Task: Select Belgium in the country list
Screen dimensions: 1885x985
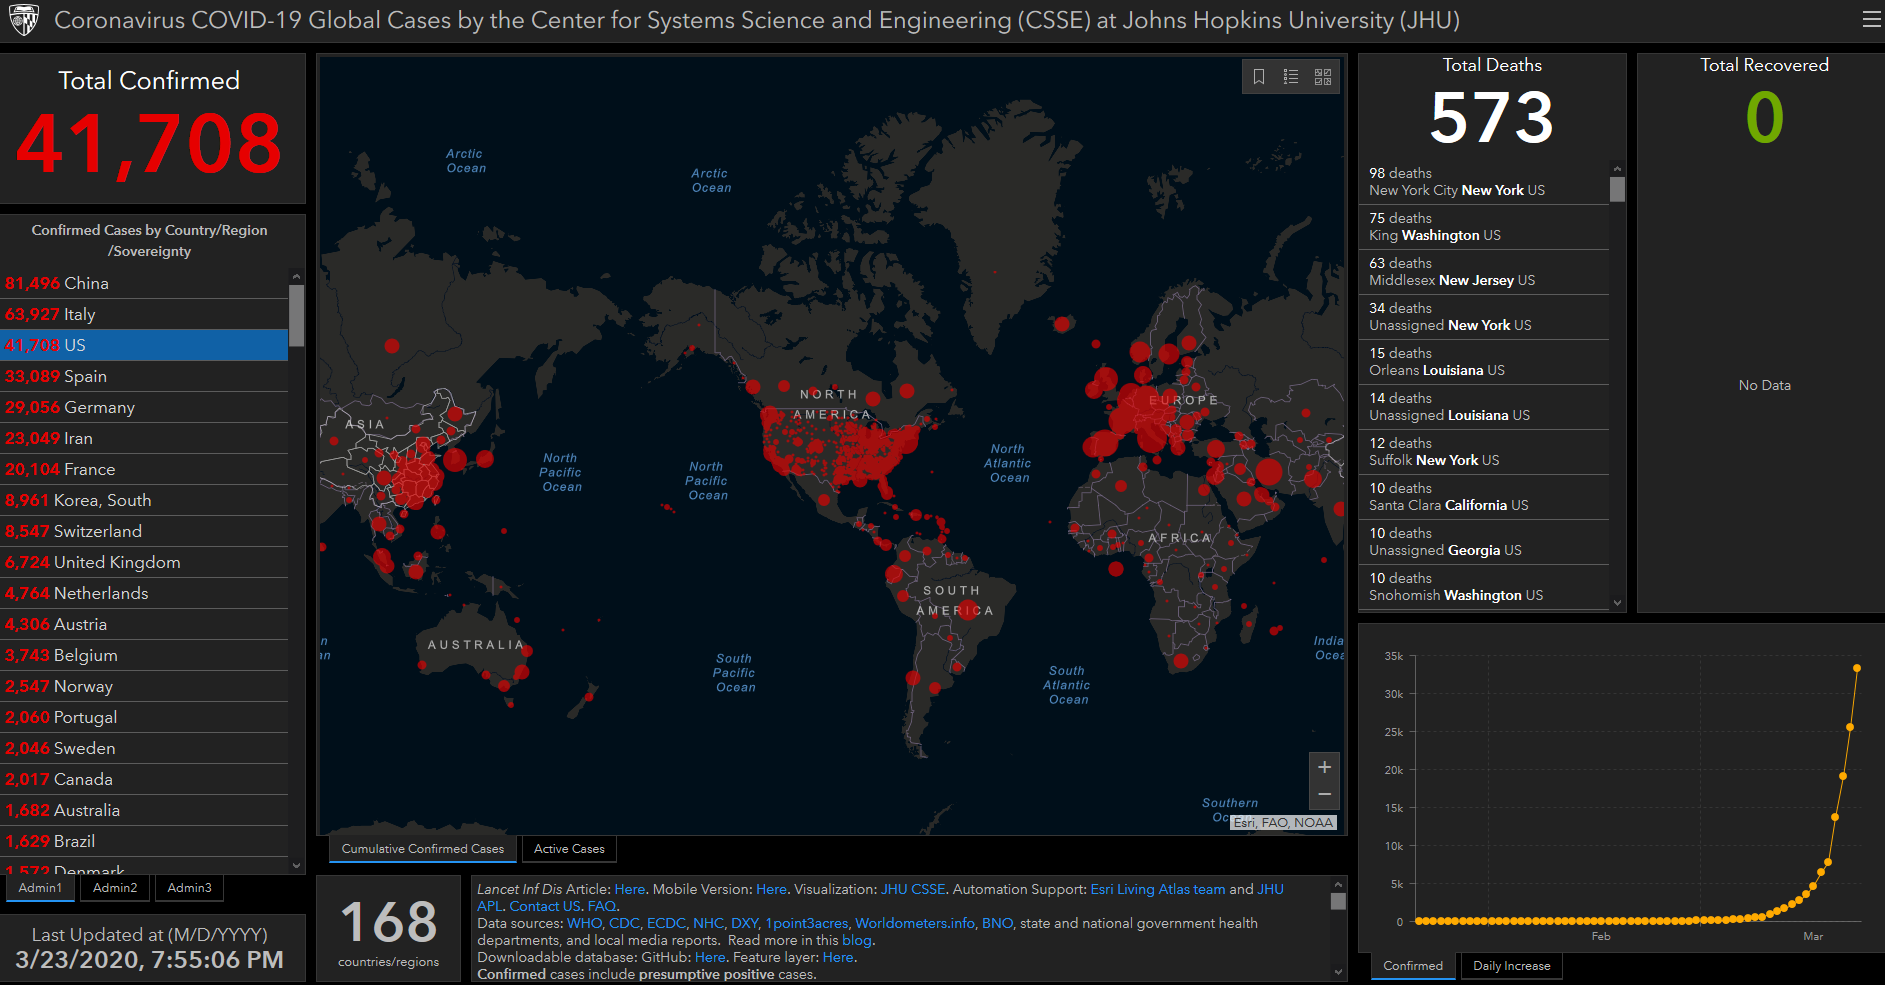Action: 144,655
